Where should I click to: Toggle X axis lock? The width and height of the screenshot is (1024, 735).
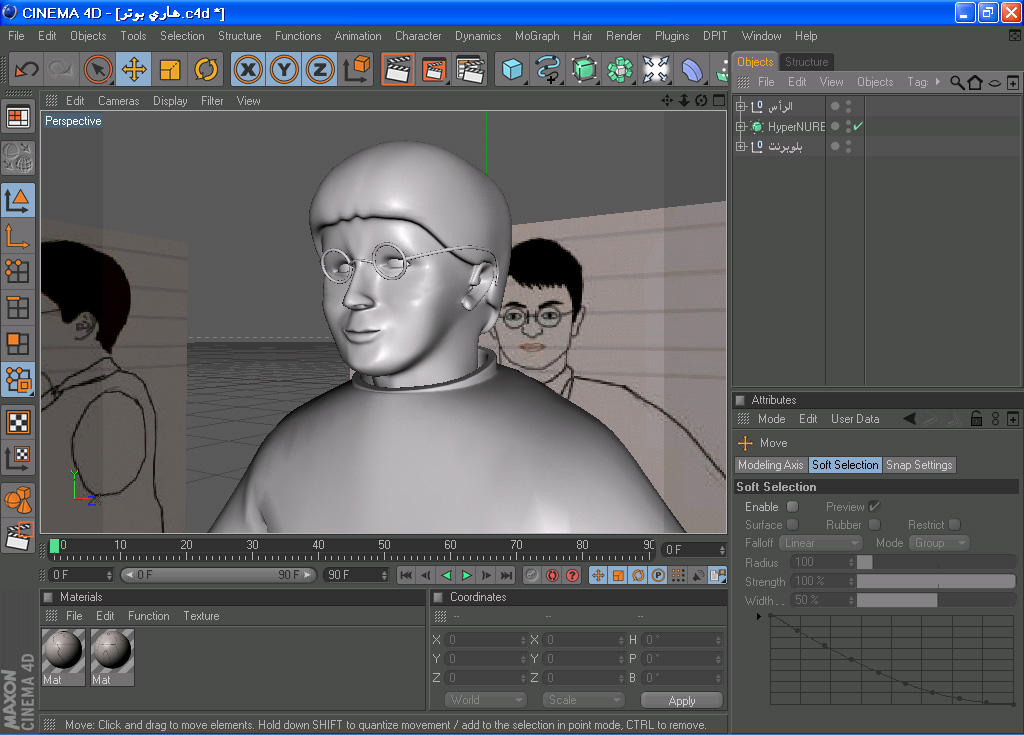click(x=248, y=69)
